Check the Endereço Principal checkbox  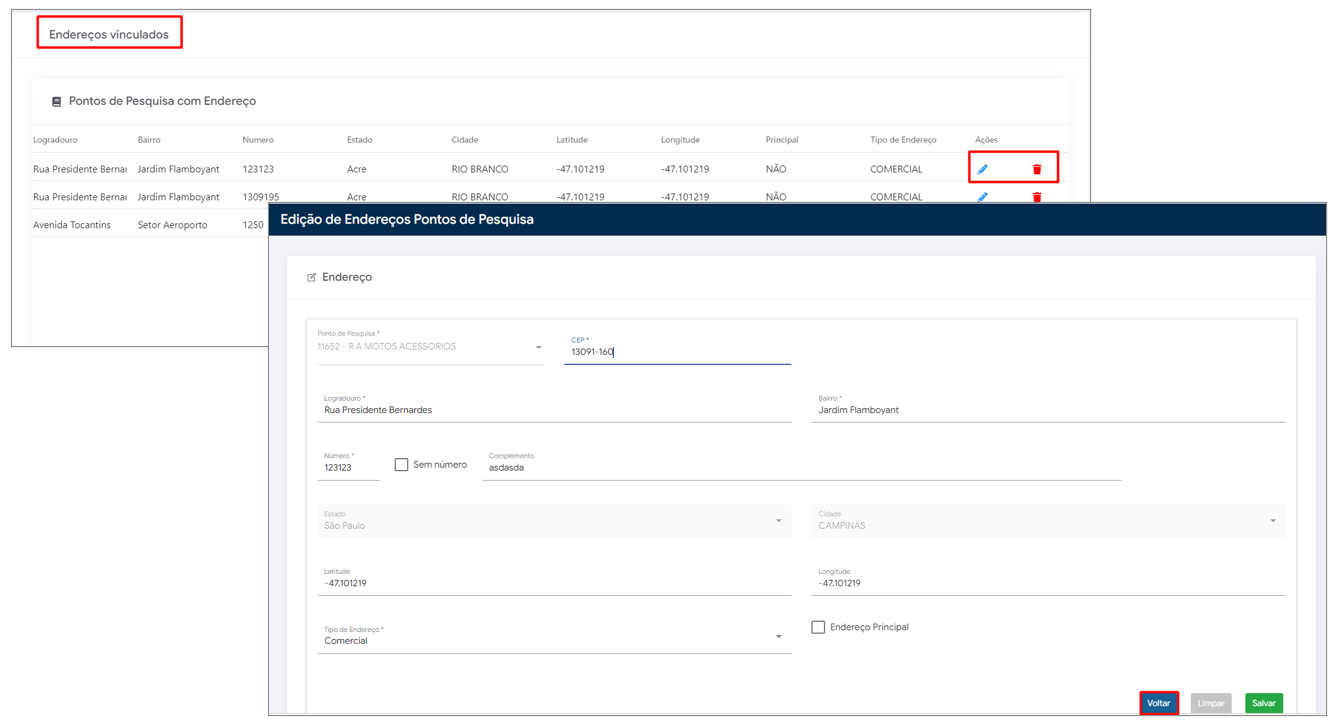818,627
